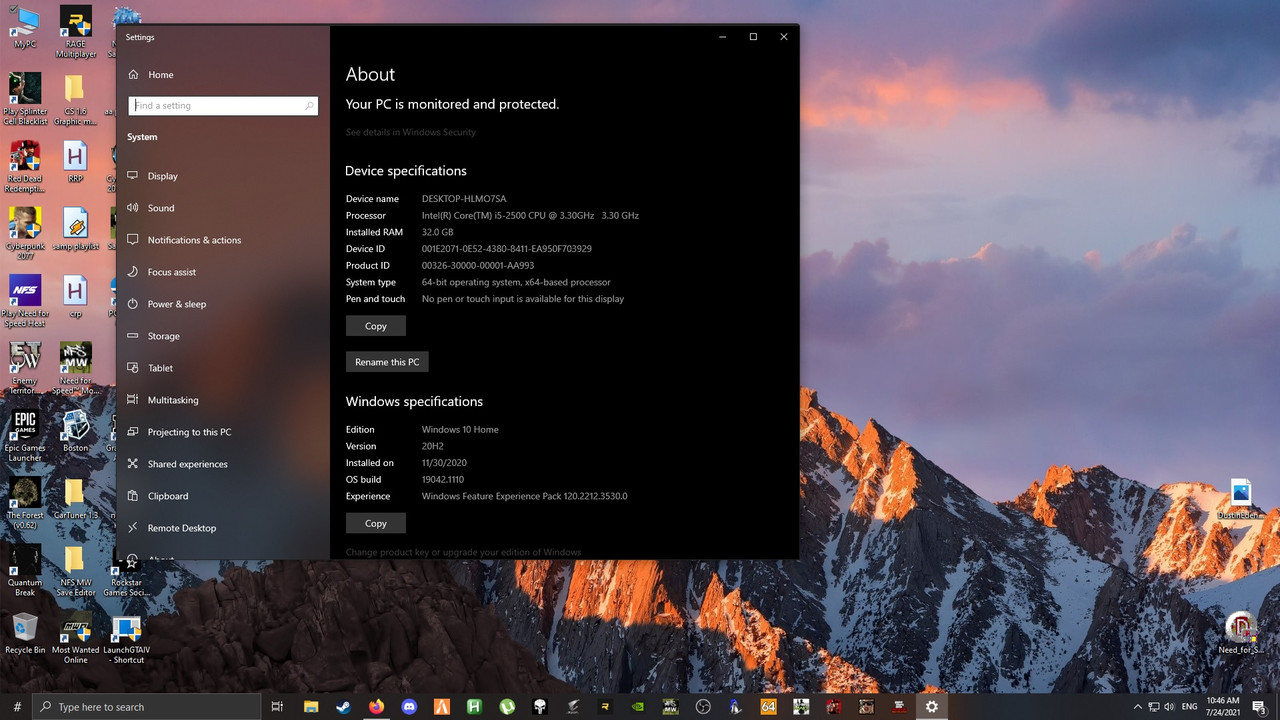
Task: Click the Product ID value 00326-30000-00001-AA993
Action: 478,265
